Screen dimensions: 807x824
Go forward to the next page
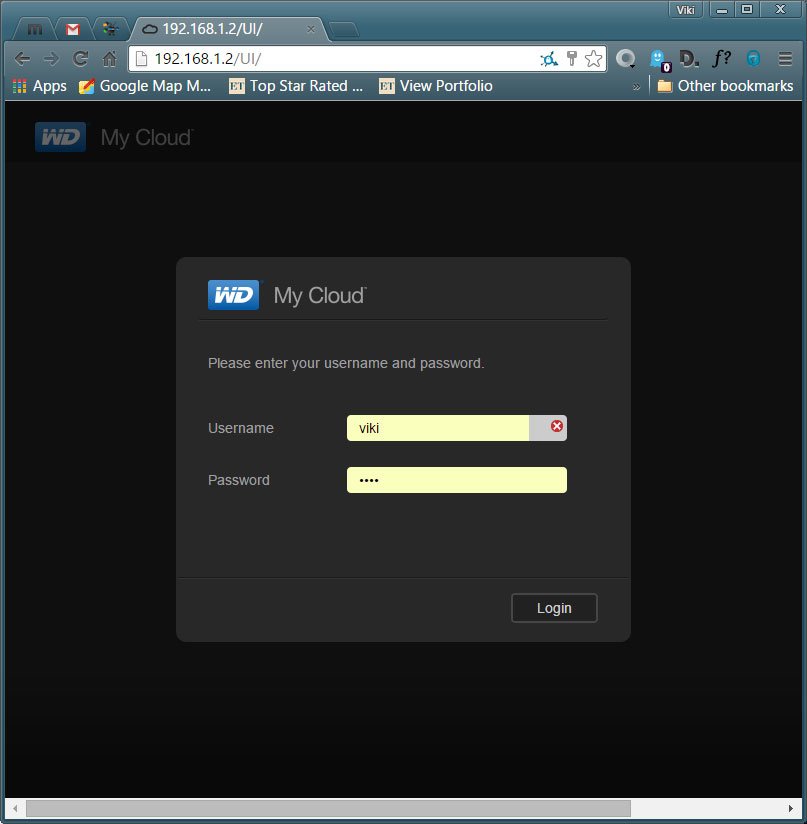point(51,59)
